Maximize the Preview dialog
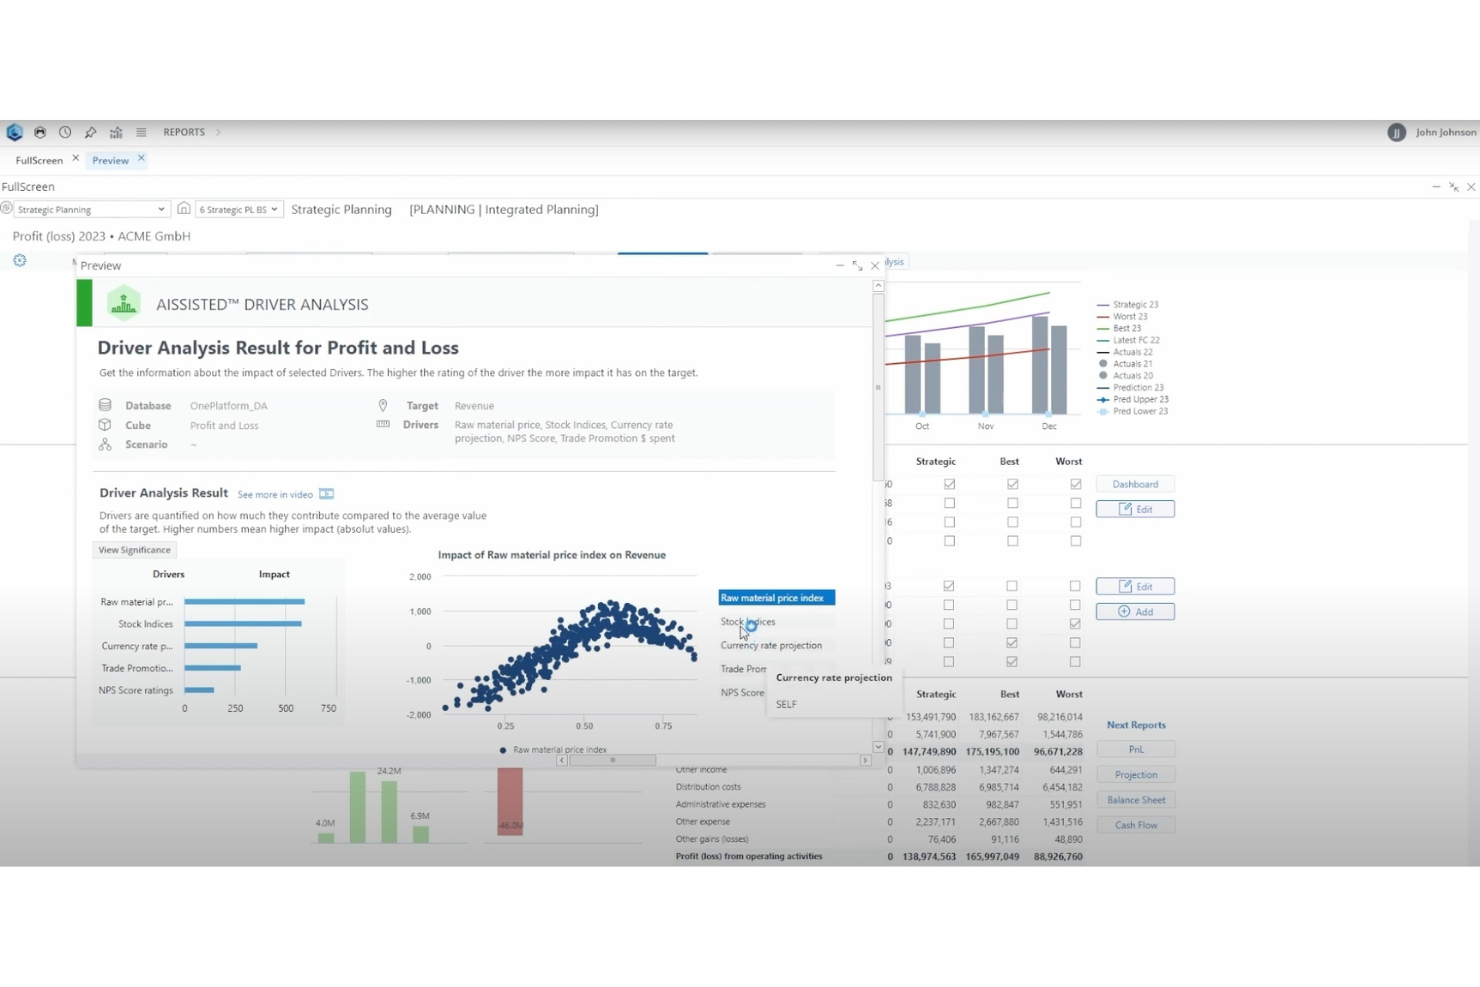 [857, 265]
